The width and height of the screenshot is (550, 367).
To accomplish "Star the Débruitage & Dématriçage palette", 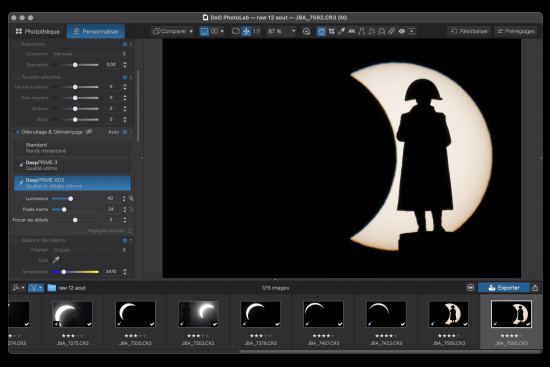I will 125,132.
